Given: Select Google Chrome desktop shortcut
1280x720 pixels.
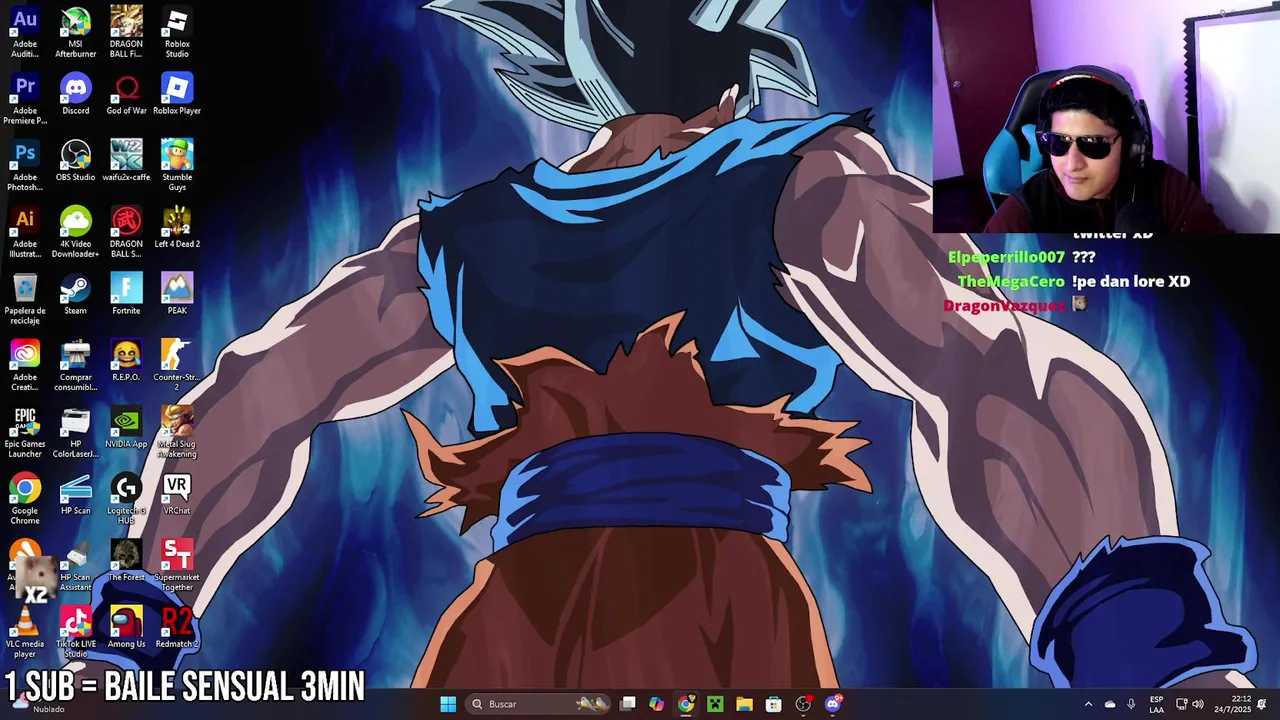Looking at the screenshot, I should [25, 500].
